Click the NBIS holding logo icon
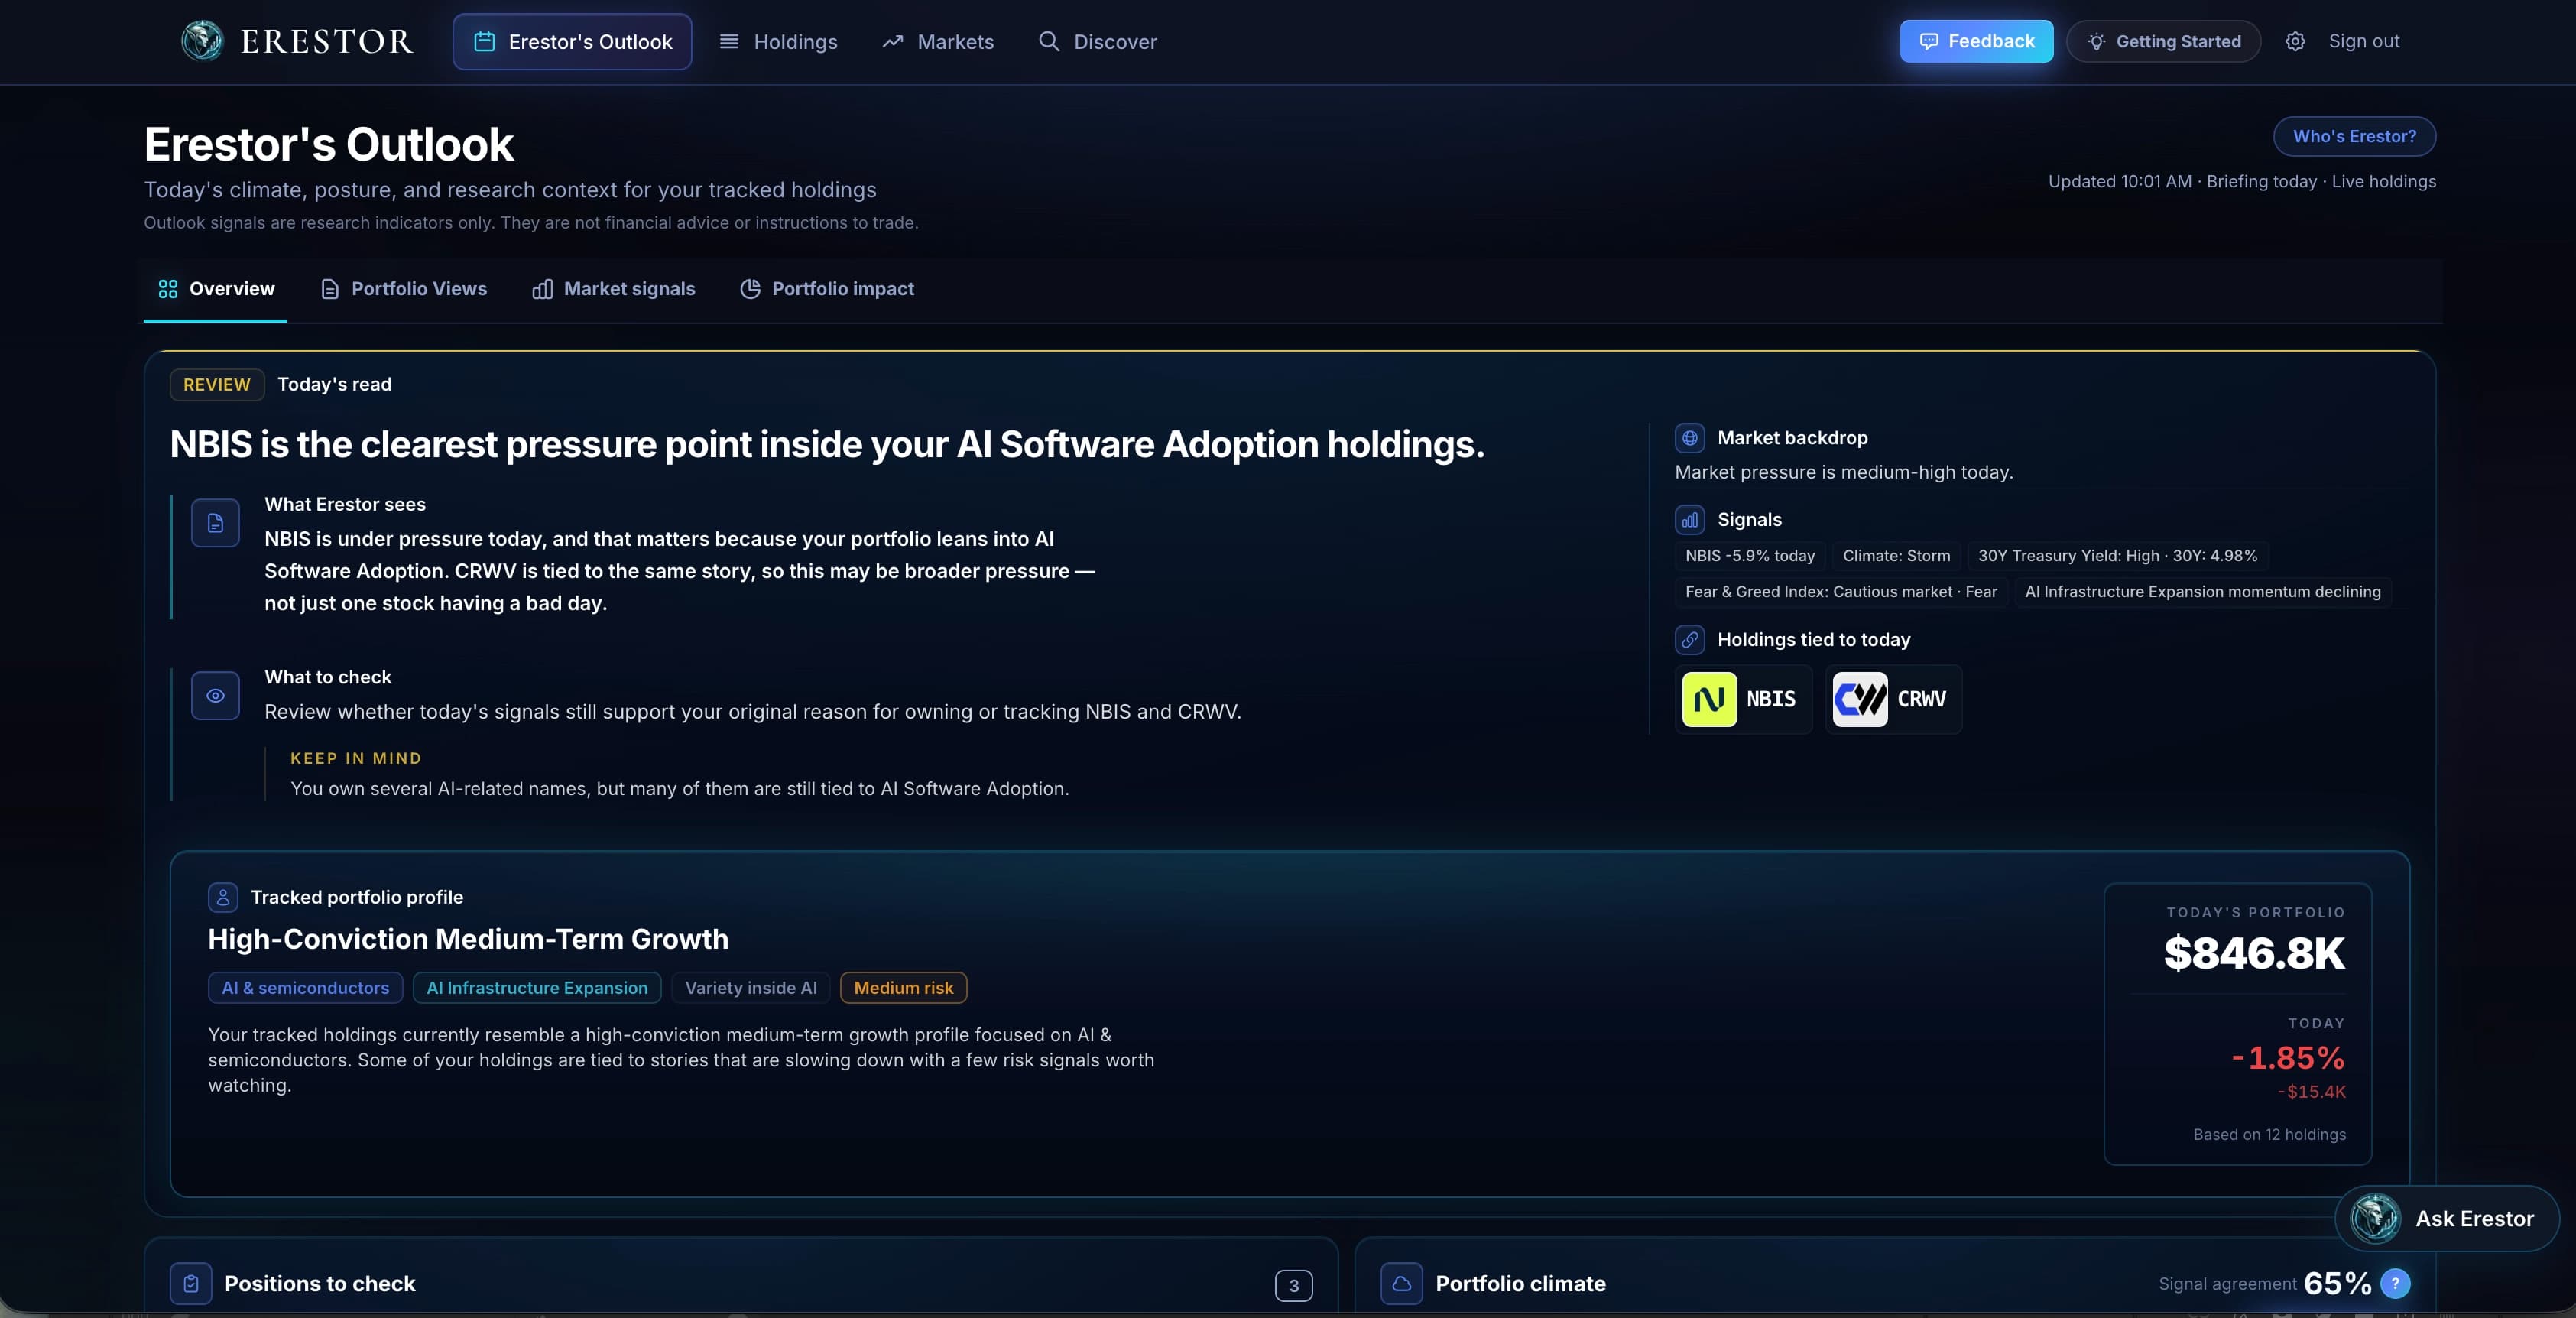2576x1318 pixels. tap(1709, 699)
